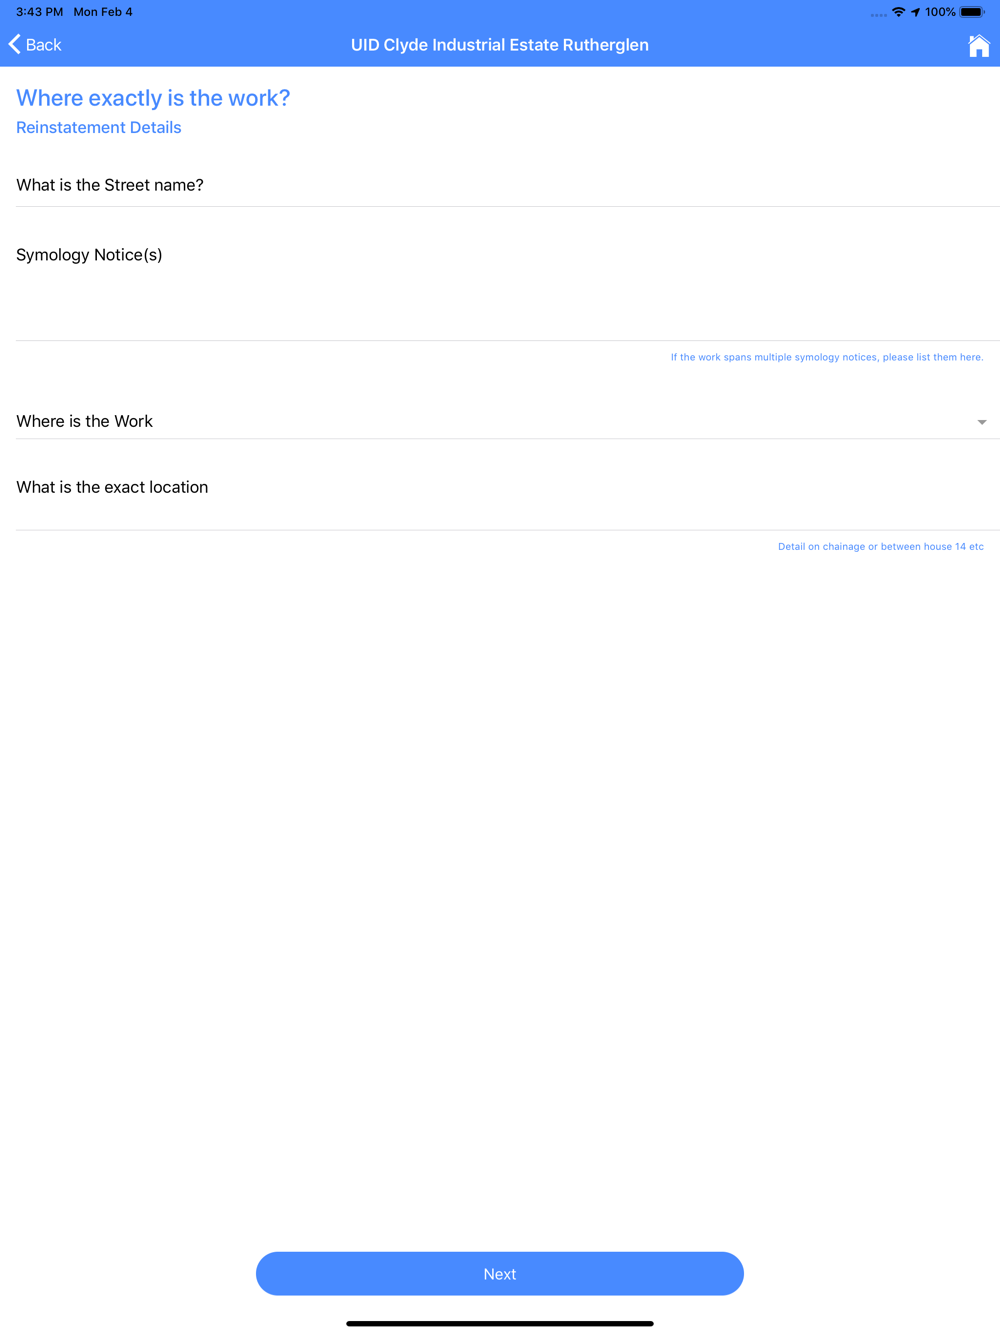
Task: Tap the symology notices hint text
Action: coord(827,357)
